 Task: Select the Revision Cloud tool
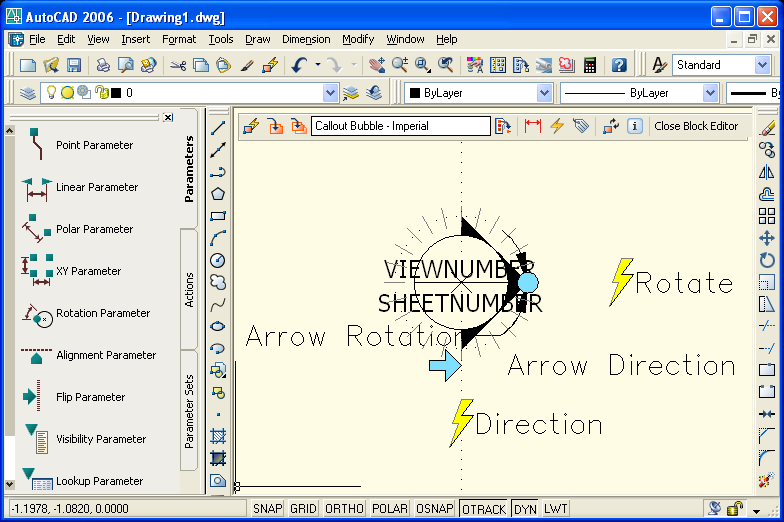click(218, 282)
